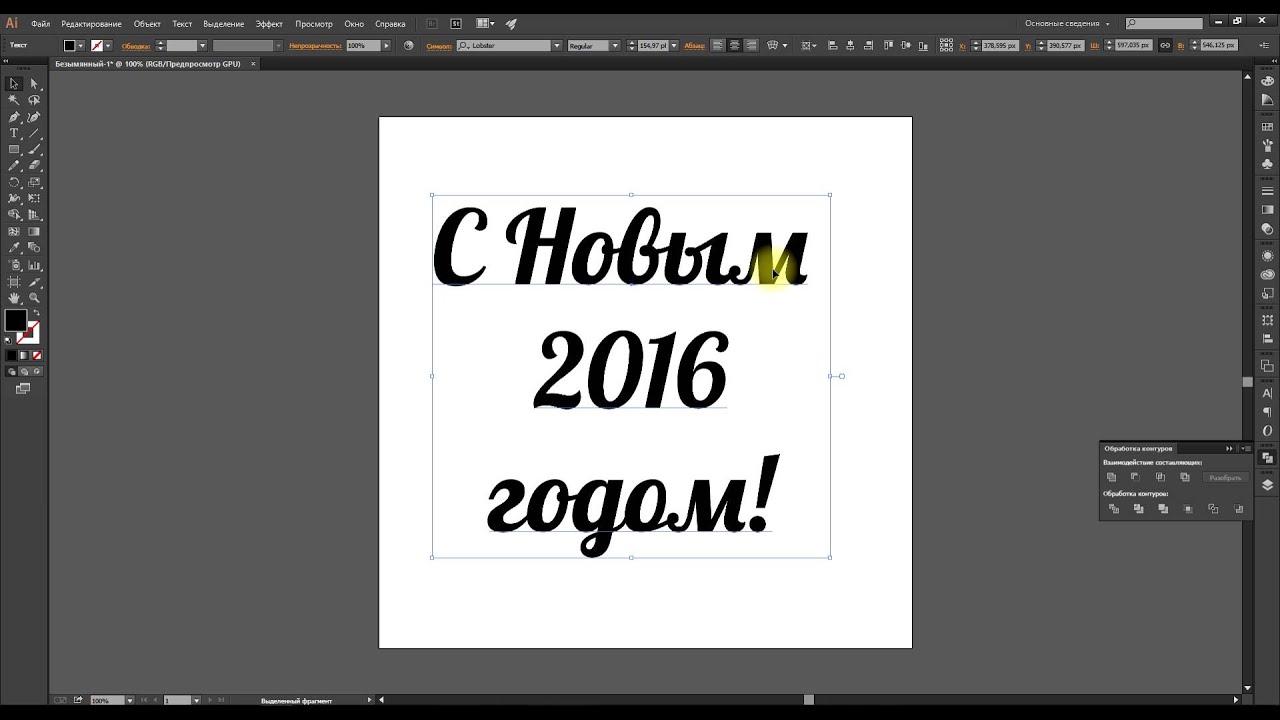1280x720 pixels.
Task: Set paragraph alignment to right
Action: [x=751, y=45]
